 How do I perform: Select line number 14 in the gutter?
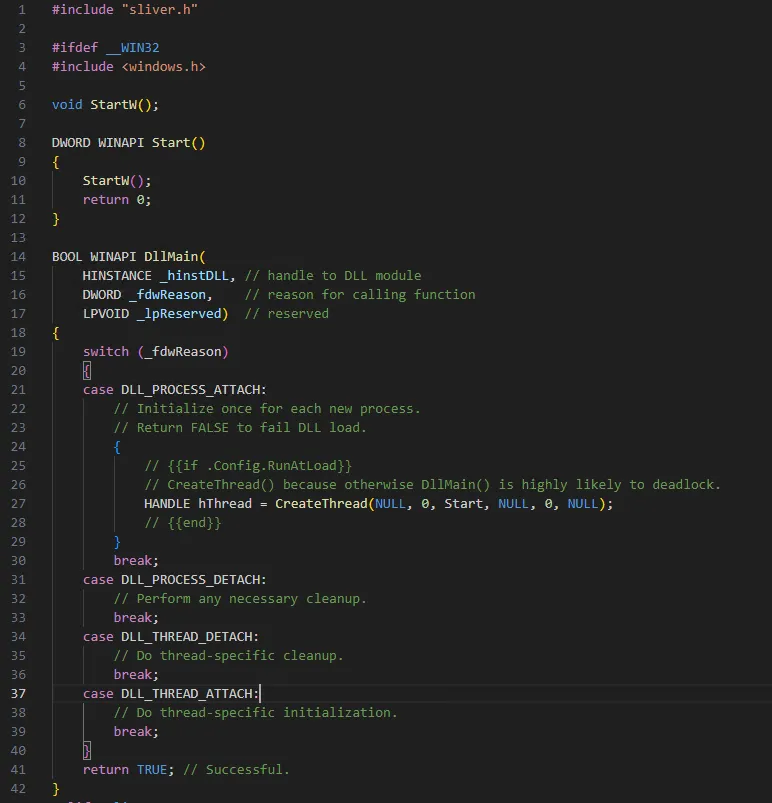(x=18, y=257)
